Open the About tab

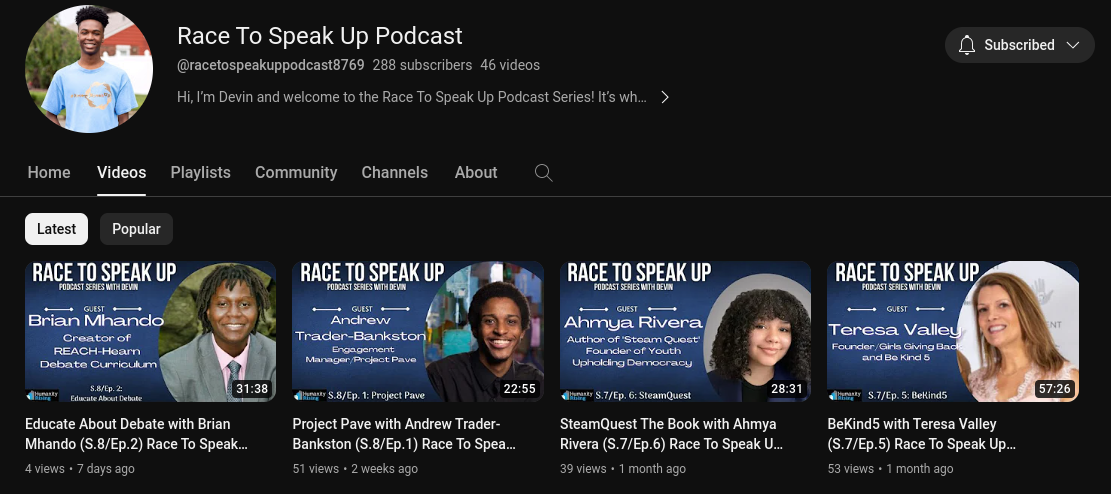(x=476, y=172)
